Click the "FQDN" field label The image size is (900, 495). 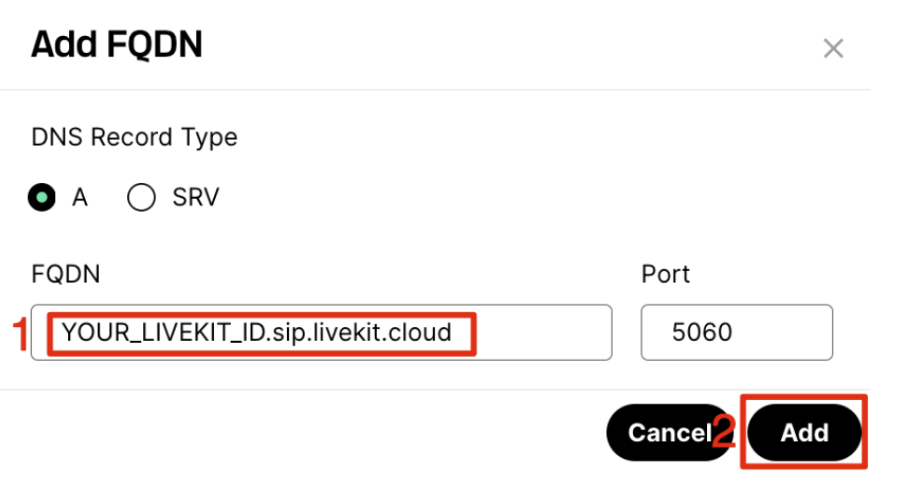[66, 274]
